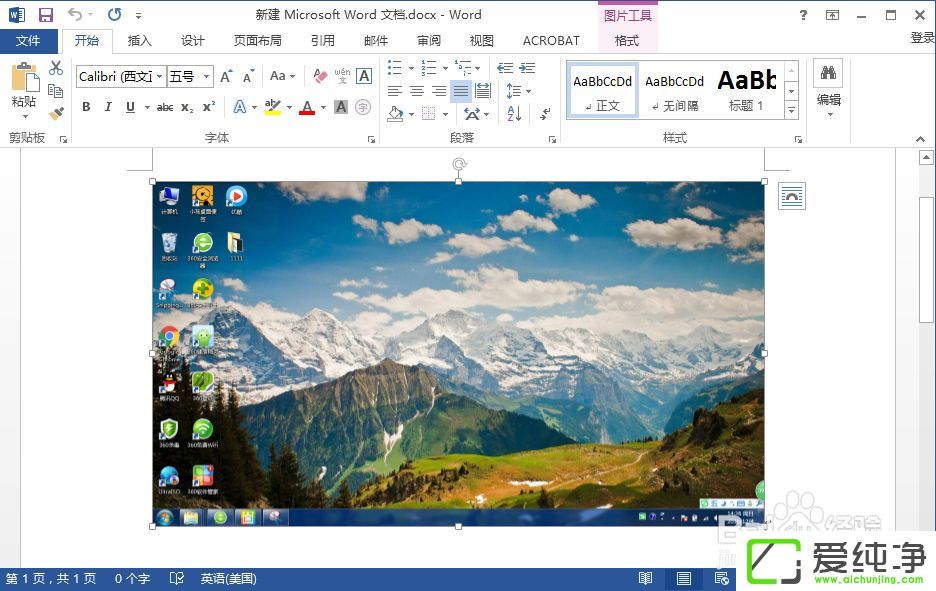Toggle bold formatting
The height and width of the screenshot is (591, 936).
coord(86,106)
